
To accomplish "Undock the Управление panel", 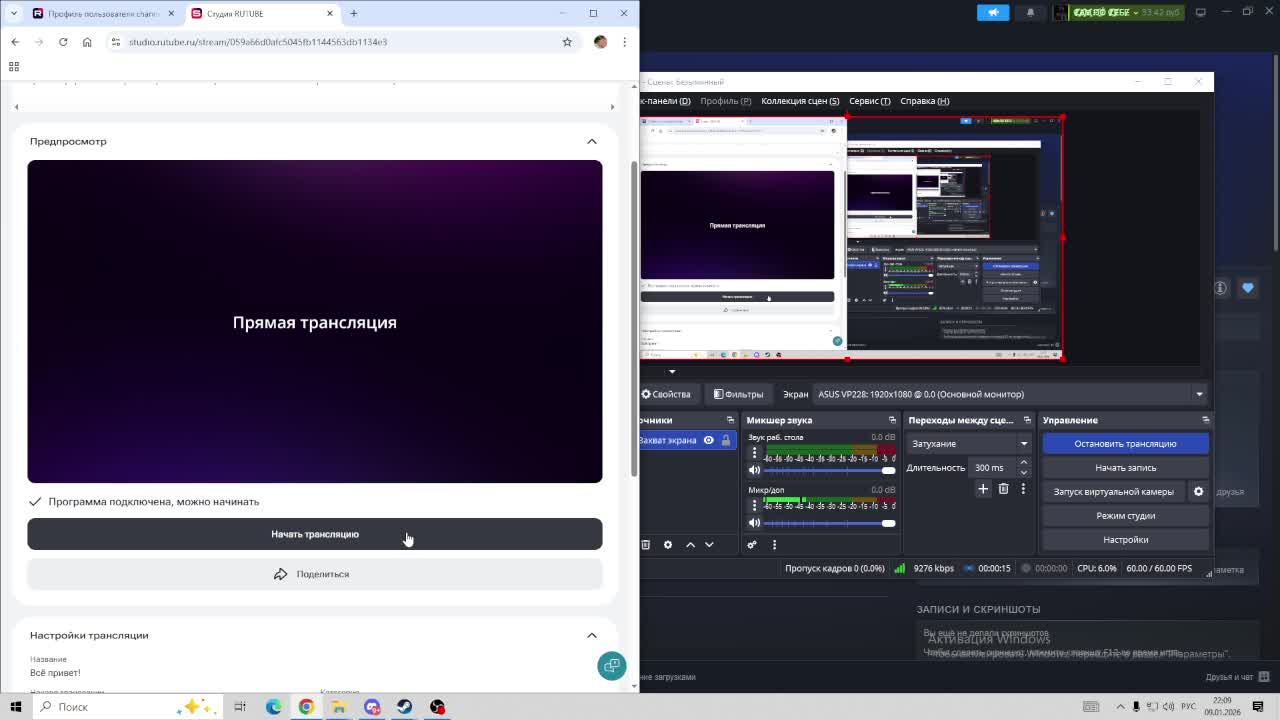I will coord(1205,420).
